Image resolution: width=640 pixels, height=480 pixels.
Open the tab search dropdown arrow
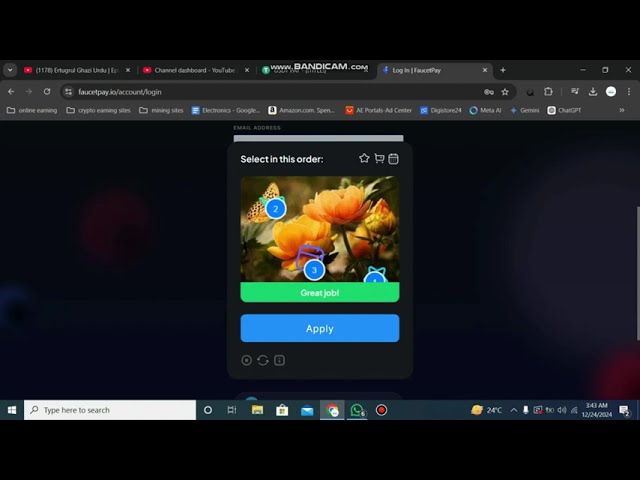tap(10, 70)
